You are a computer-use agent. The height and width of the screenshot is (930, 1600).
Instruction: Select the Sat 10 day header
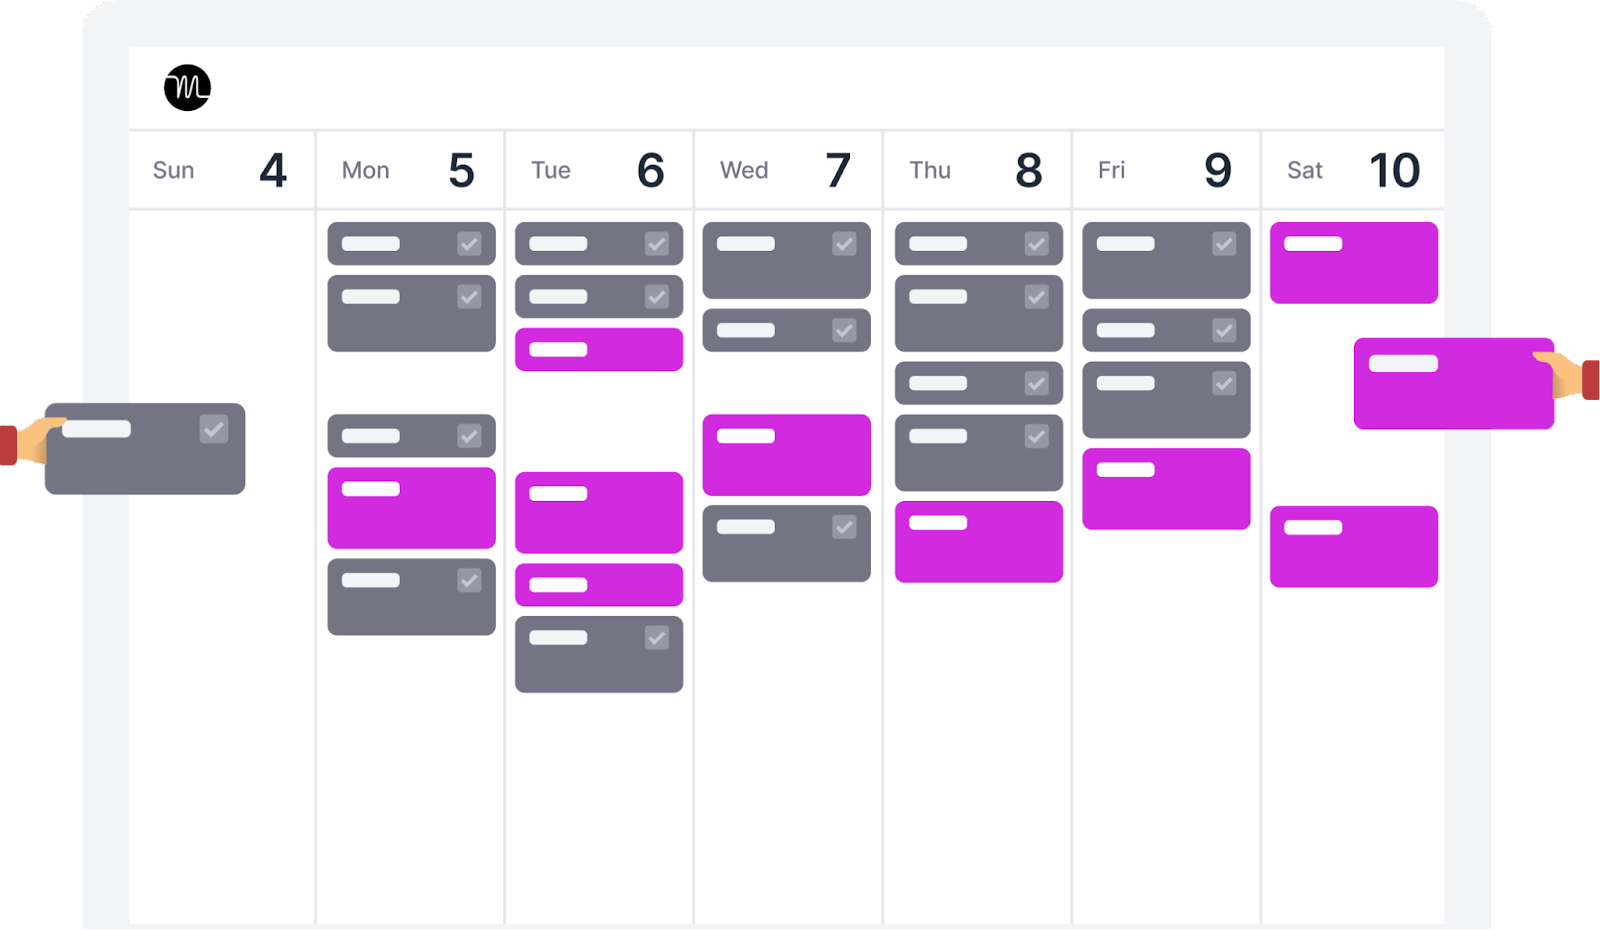(x=1353, y=170)
